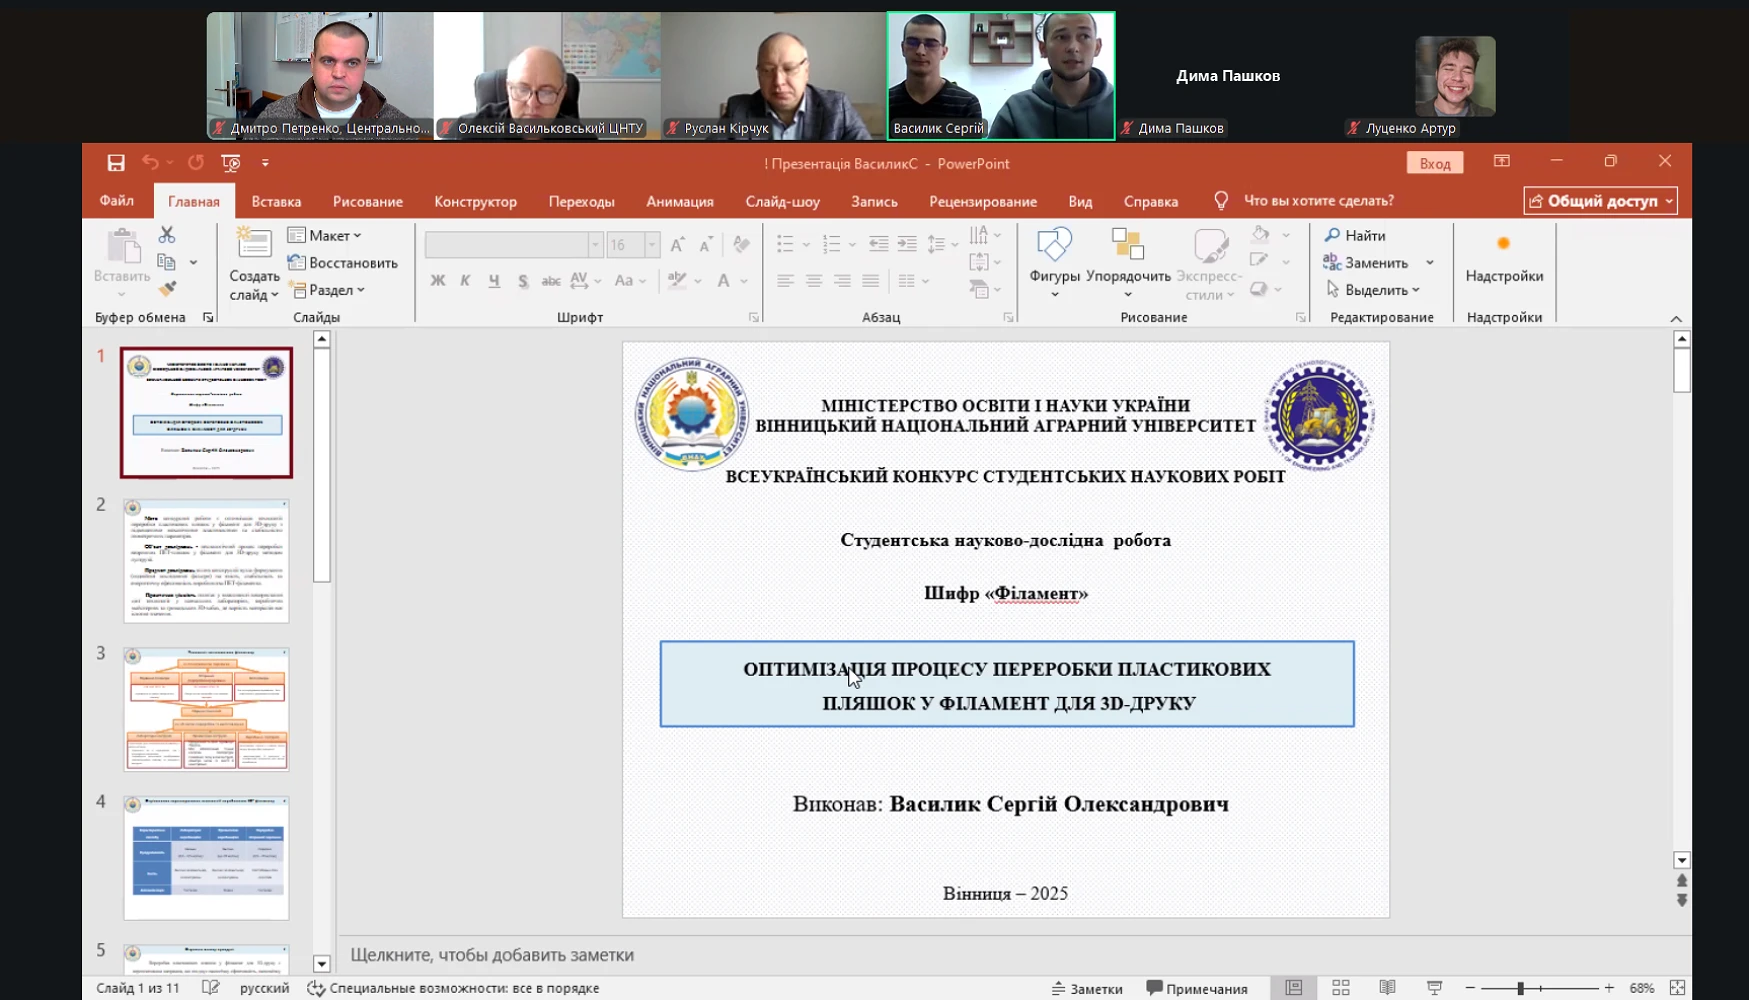Switch to reading view in status bar
The image size is (1749, 1000).
coord(1387,988)
